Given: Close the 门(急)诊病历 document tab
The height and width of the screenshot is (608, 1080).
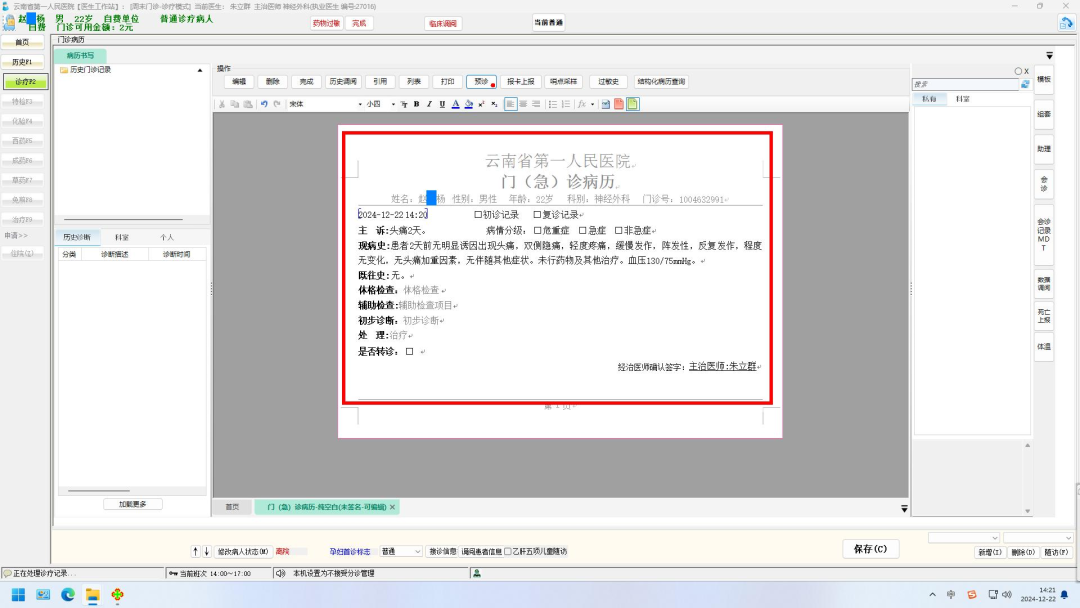Looking at the screenshot, I should (x=393, y=507).
